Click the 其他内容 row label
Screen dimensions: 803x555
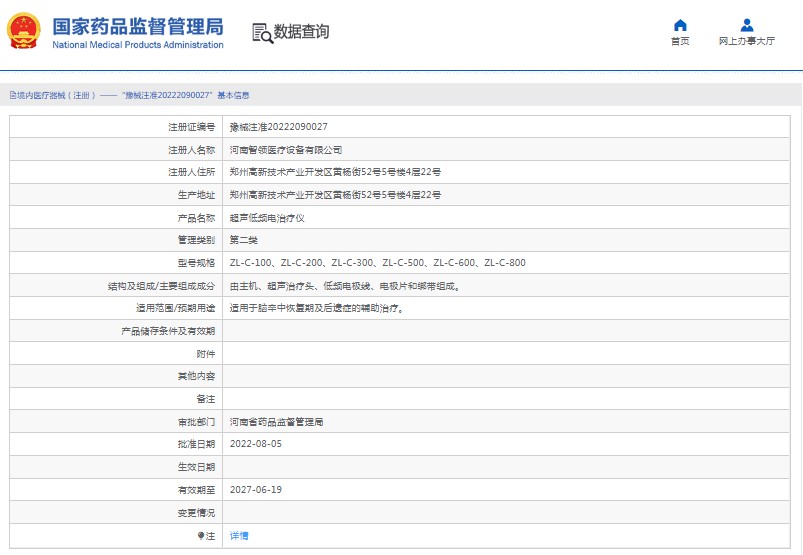196,376
